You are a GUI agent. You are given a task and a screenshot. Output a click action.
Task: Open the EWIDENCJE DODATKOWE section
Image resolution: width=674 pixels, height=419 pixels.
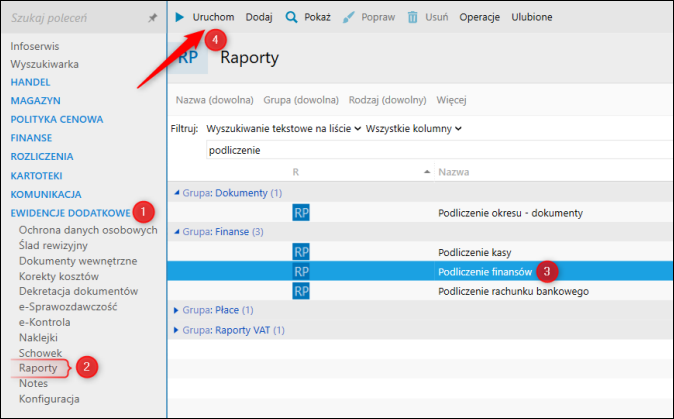coord(70,213)
